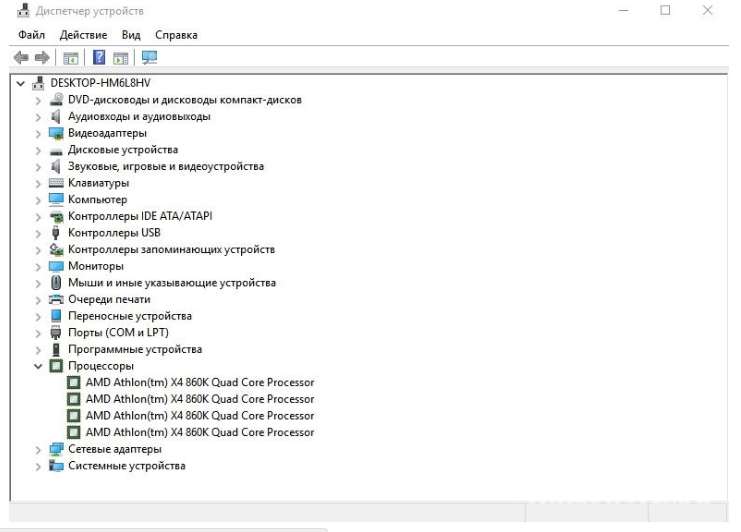Minimize the Диспетчер устройств window
The height and width of the screenshot is (532, 741).
[623, 10]
